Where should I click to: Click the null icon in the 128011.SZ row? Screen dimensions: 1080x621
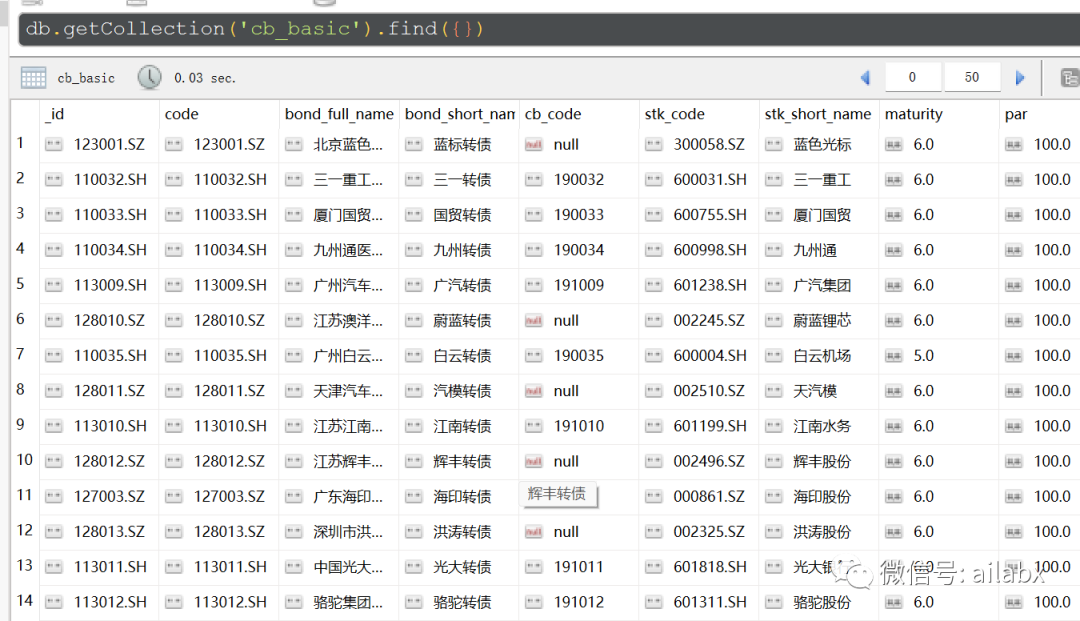[x=534, y=391]
